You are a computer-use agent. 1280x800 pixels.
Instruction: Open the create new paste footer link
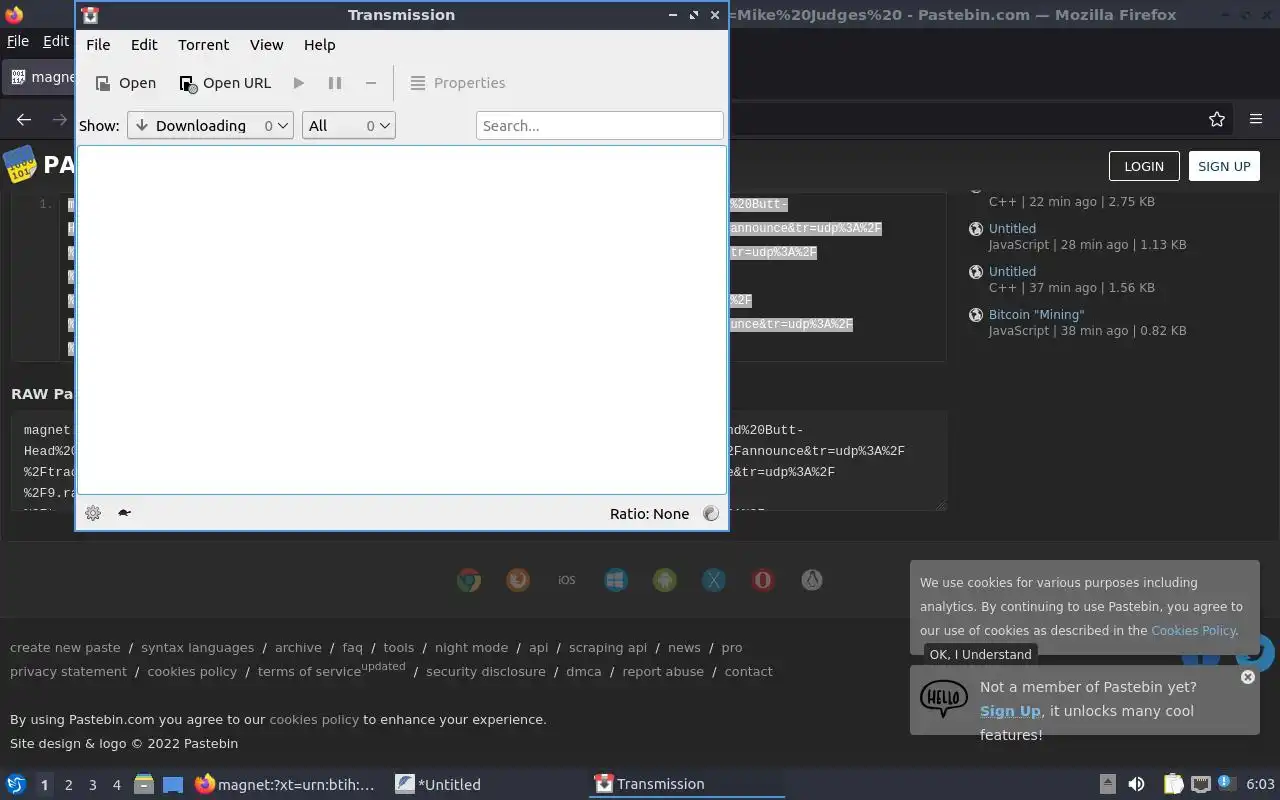(65, 647)
